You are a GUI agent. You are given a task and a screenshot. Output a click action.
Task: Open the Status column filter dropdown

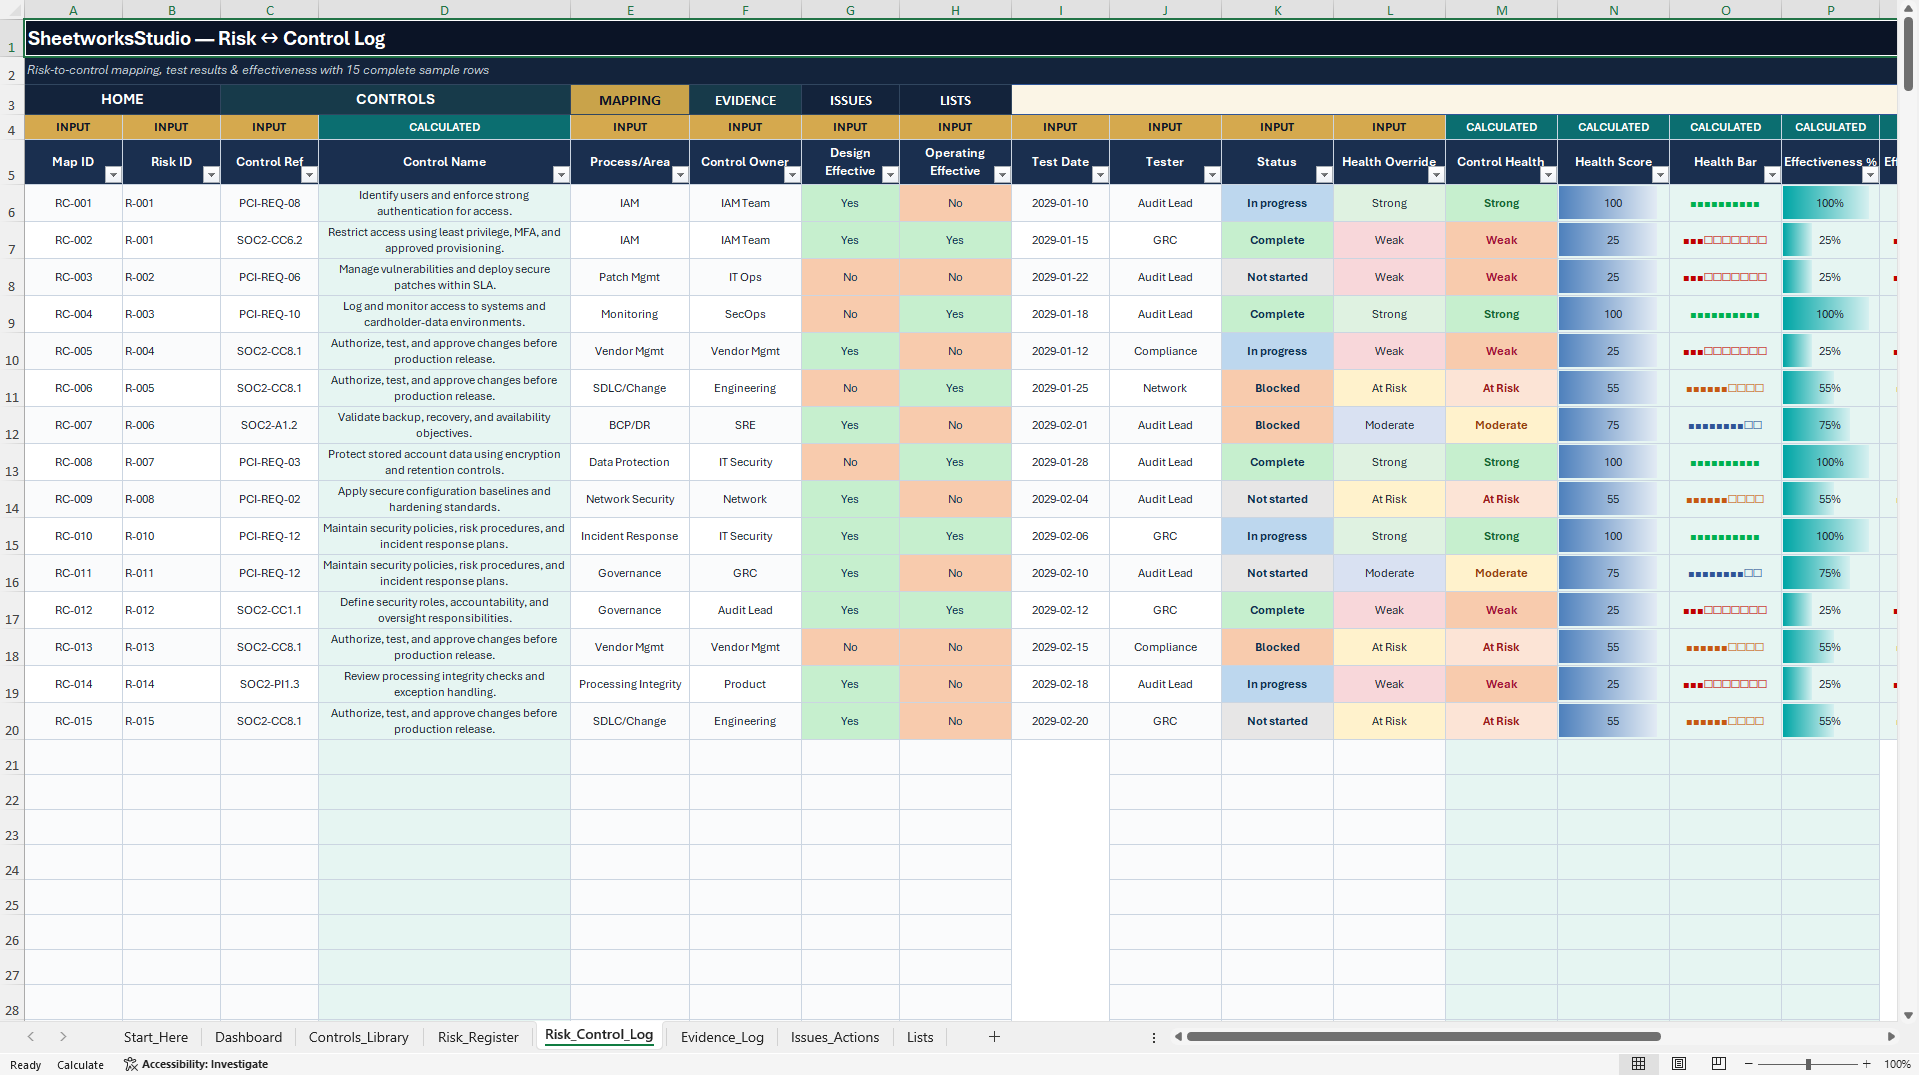click(1324, 175)
